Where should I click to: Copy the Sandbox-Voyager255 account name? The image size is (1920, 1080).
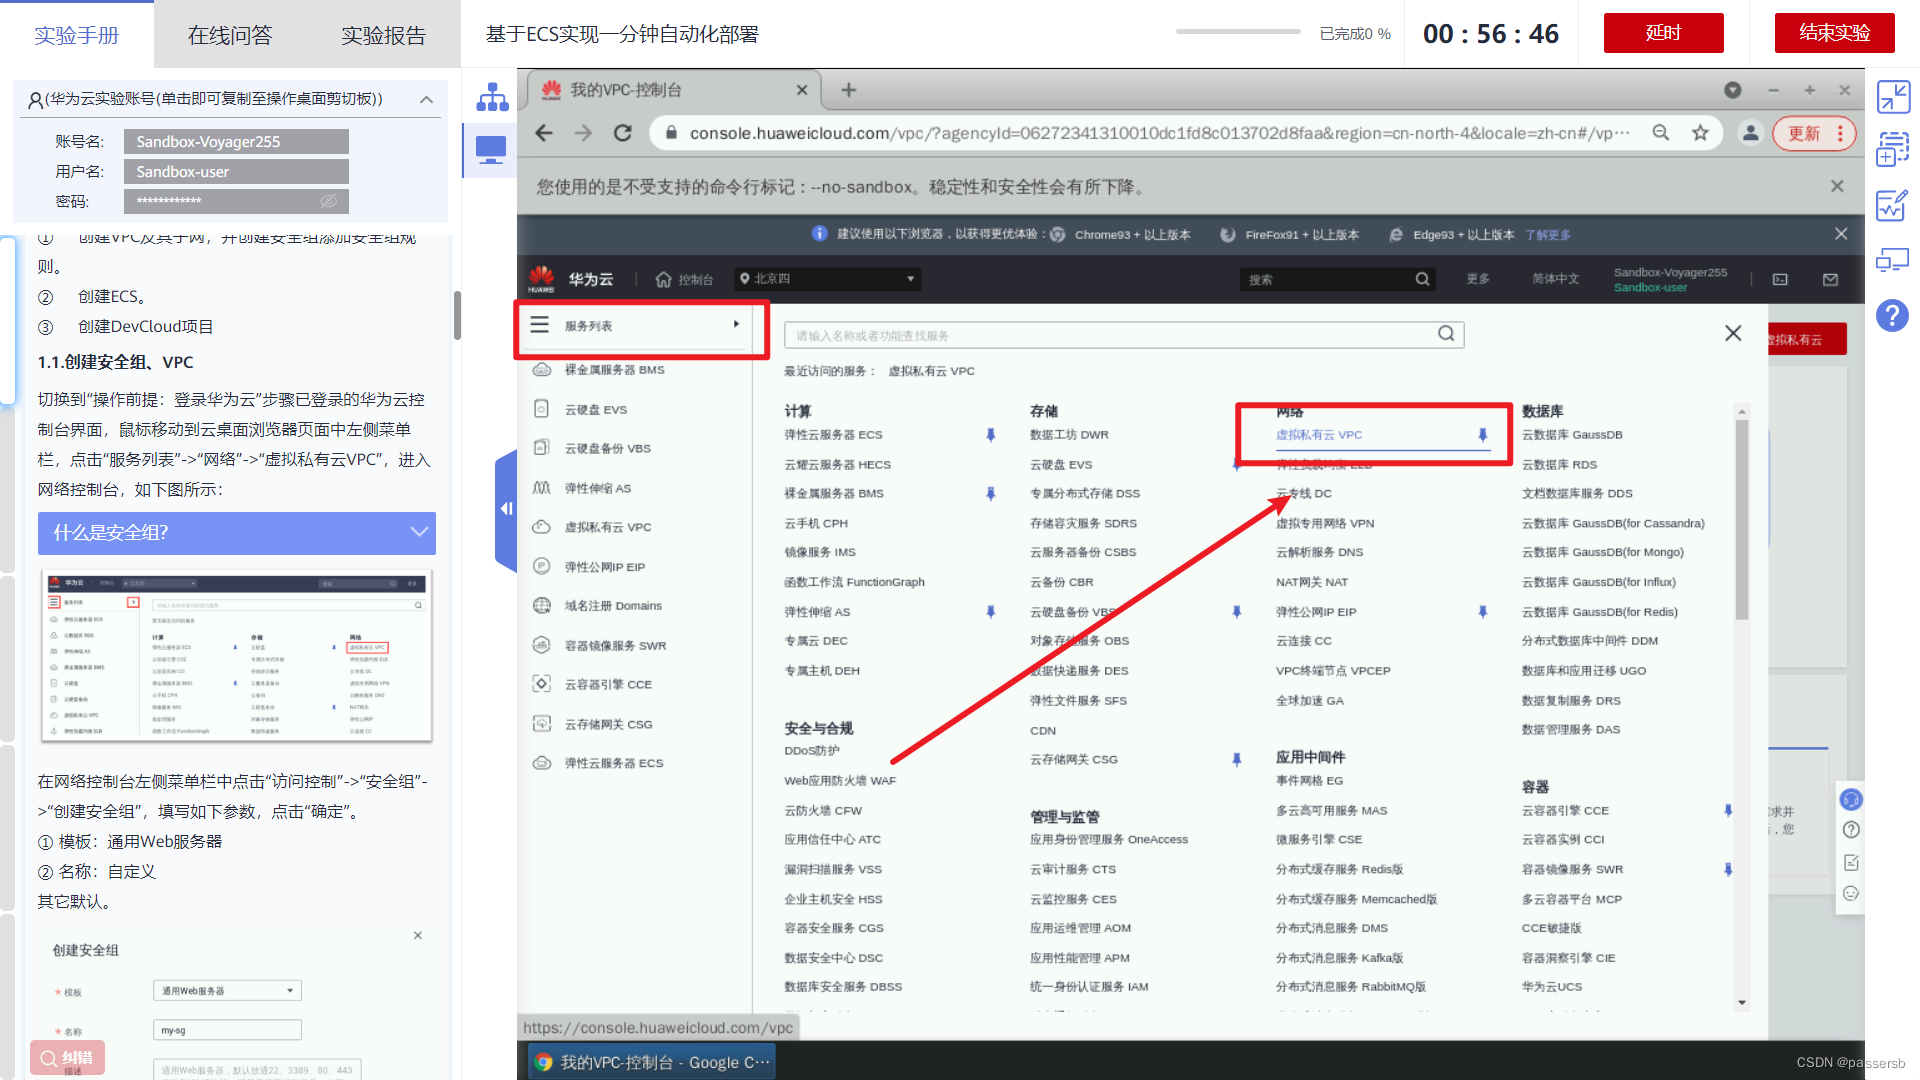point(236,141)
